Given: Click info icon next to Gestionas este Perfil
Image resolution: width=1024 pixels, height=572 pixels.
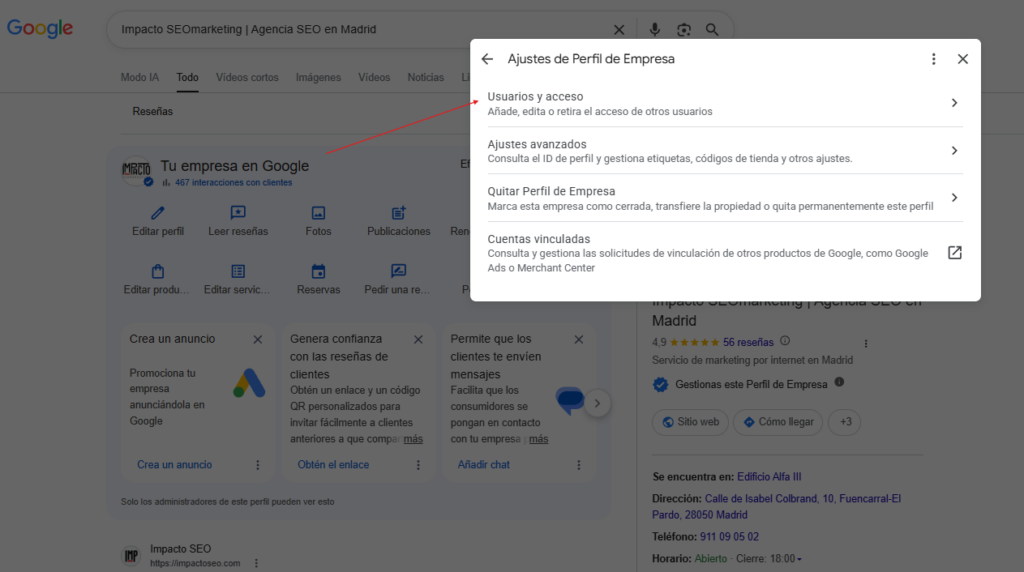Looking at the screenshot, I should point(839,383).
